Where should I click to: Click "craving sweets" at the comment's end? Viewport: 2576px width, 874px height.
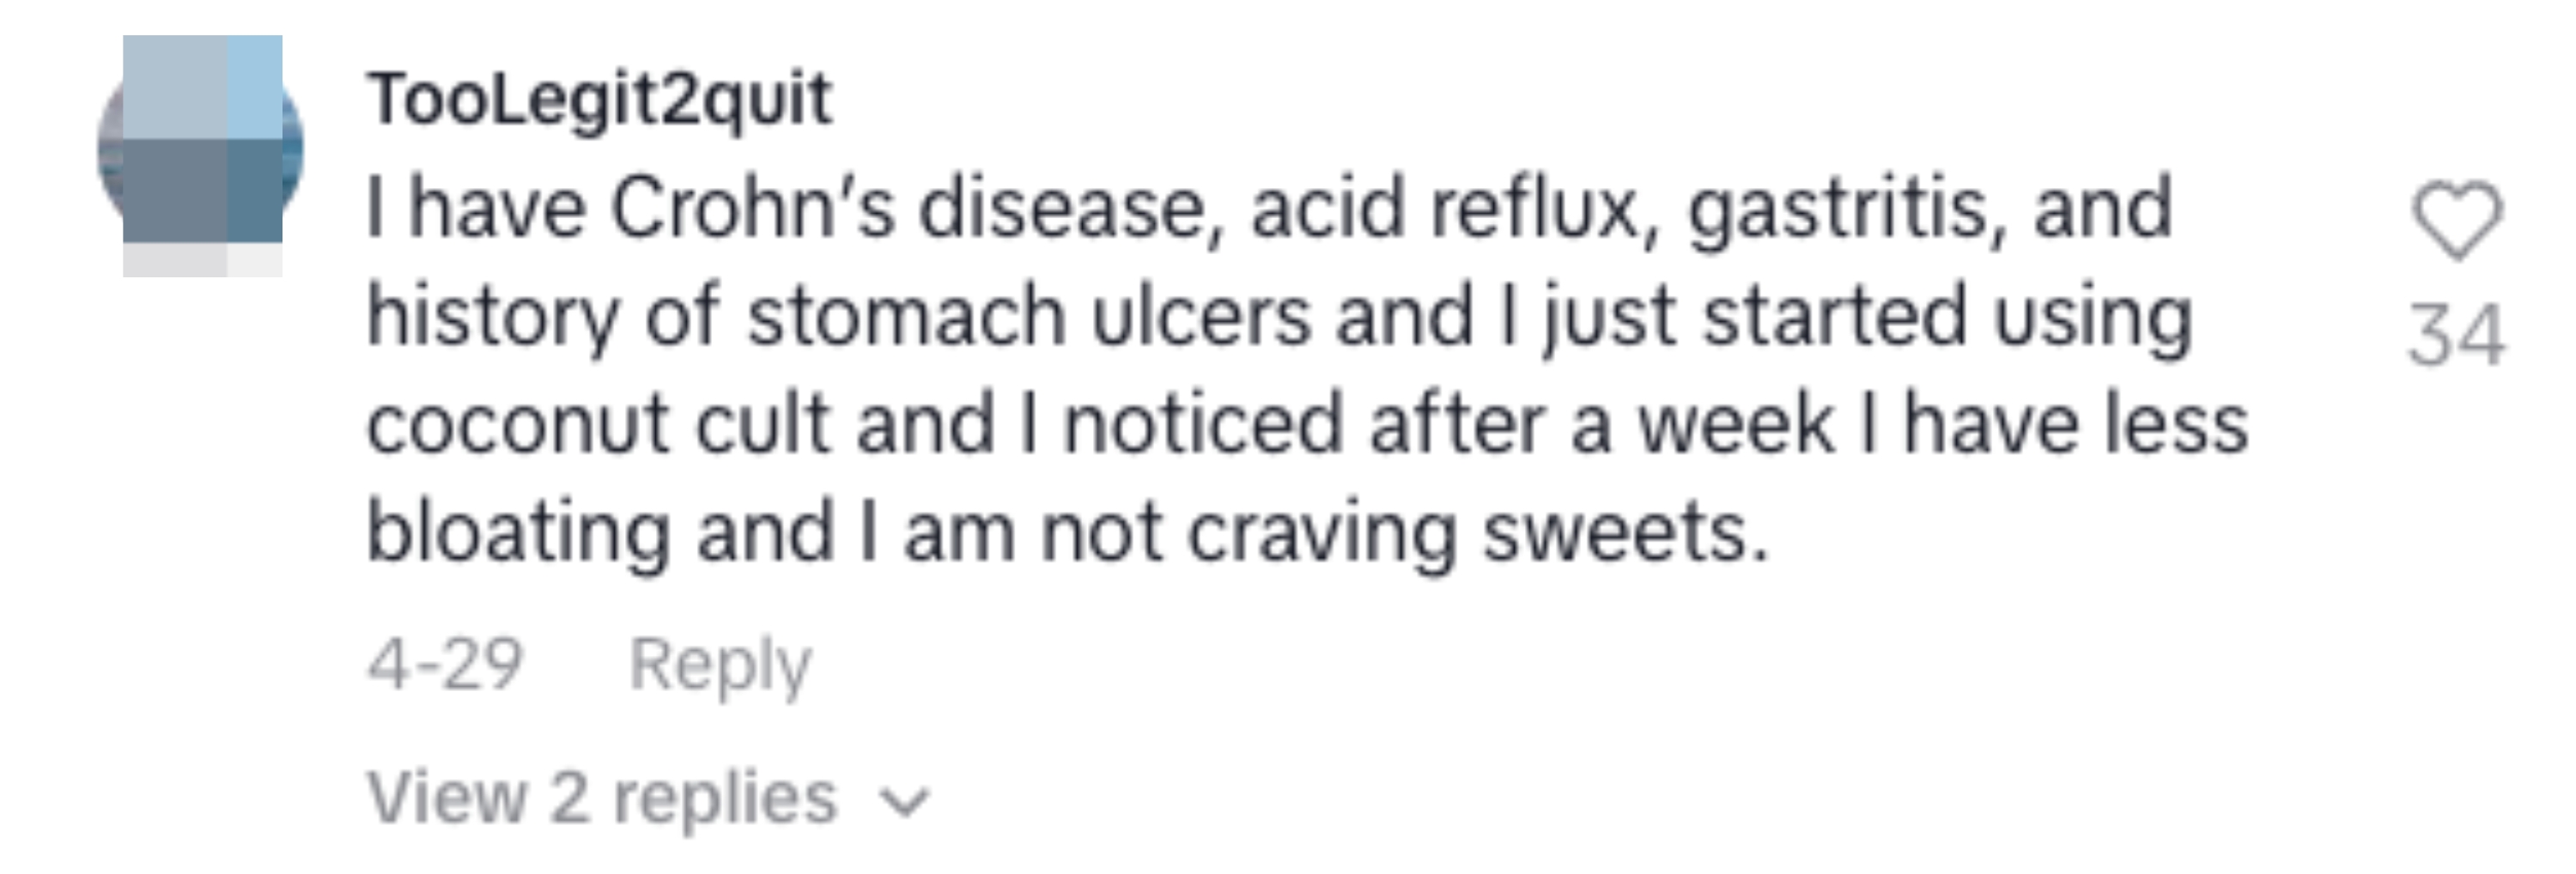[x=1476, y=532]
